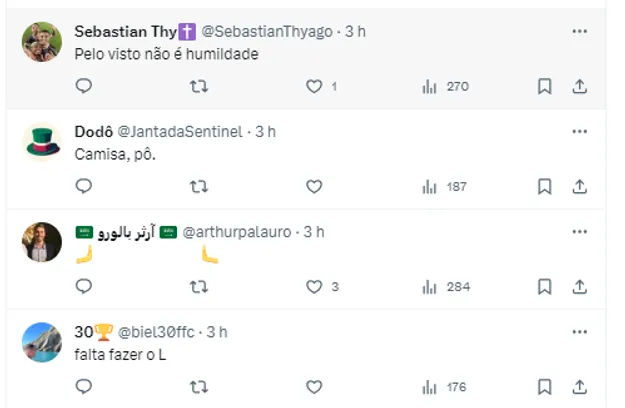
Task: Repost the @arthurpalauro tweet
Action: (x=199, y=287)
